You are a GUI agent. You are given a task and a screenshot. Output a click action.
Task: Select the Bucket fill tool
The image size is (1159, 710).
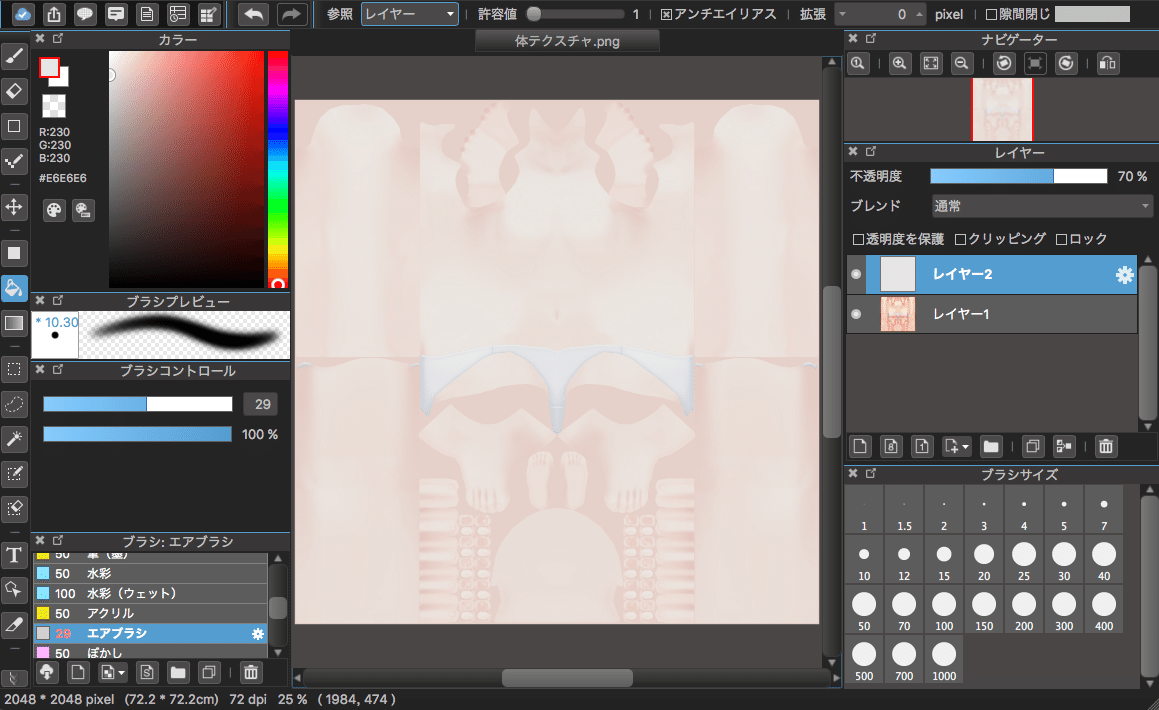[x=14, y=287]
